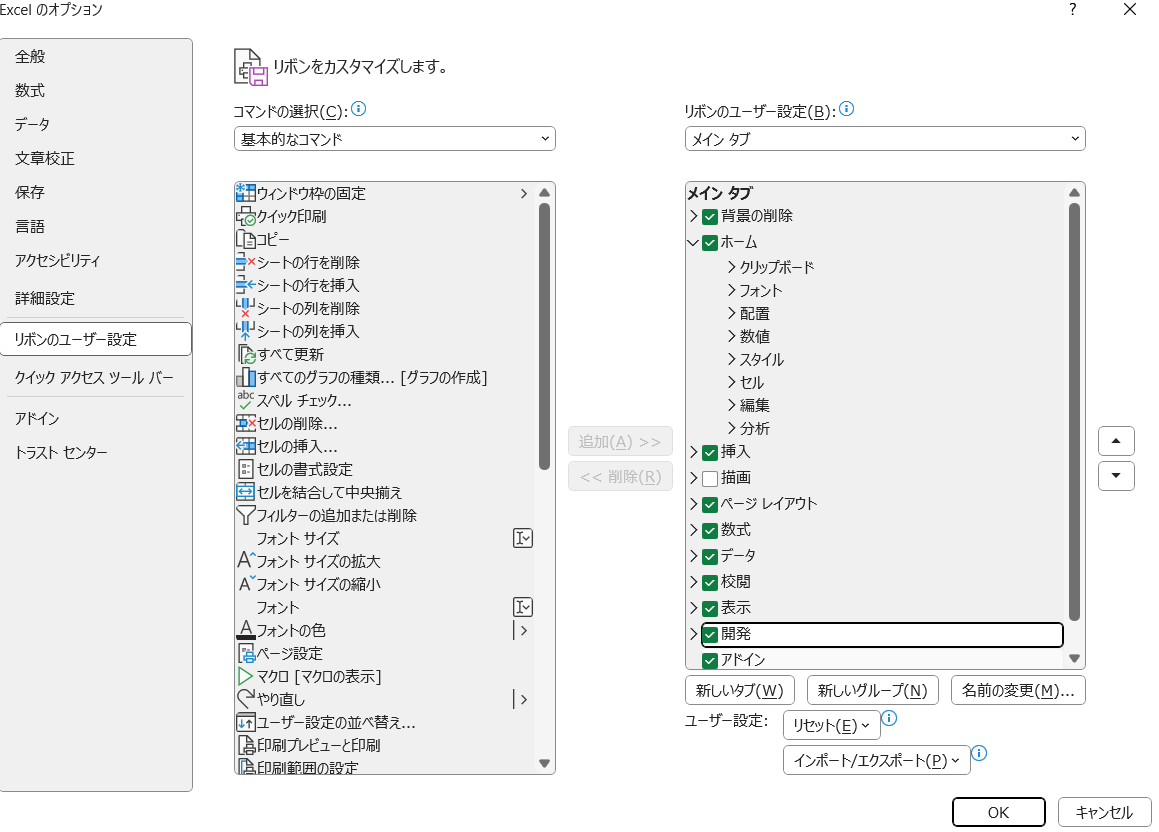
Task: Select the フォントの色 icon
Action: click(x=245, y=630)
